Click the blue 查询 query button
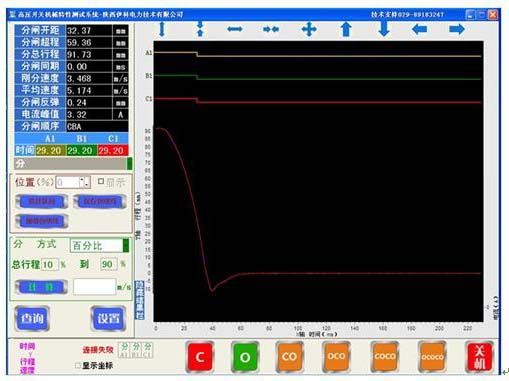The height and width of the screenshot is (381, 509). [32, 318]
